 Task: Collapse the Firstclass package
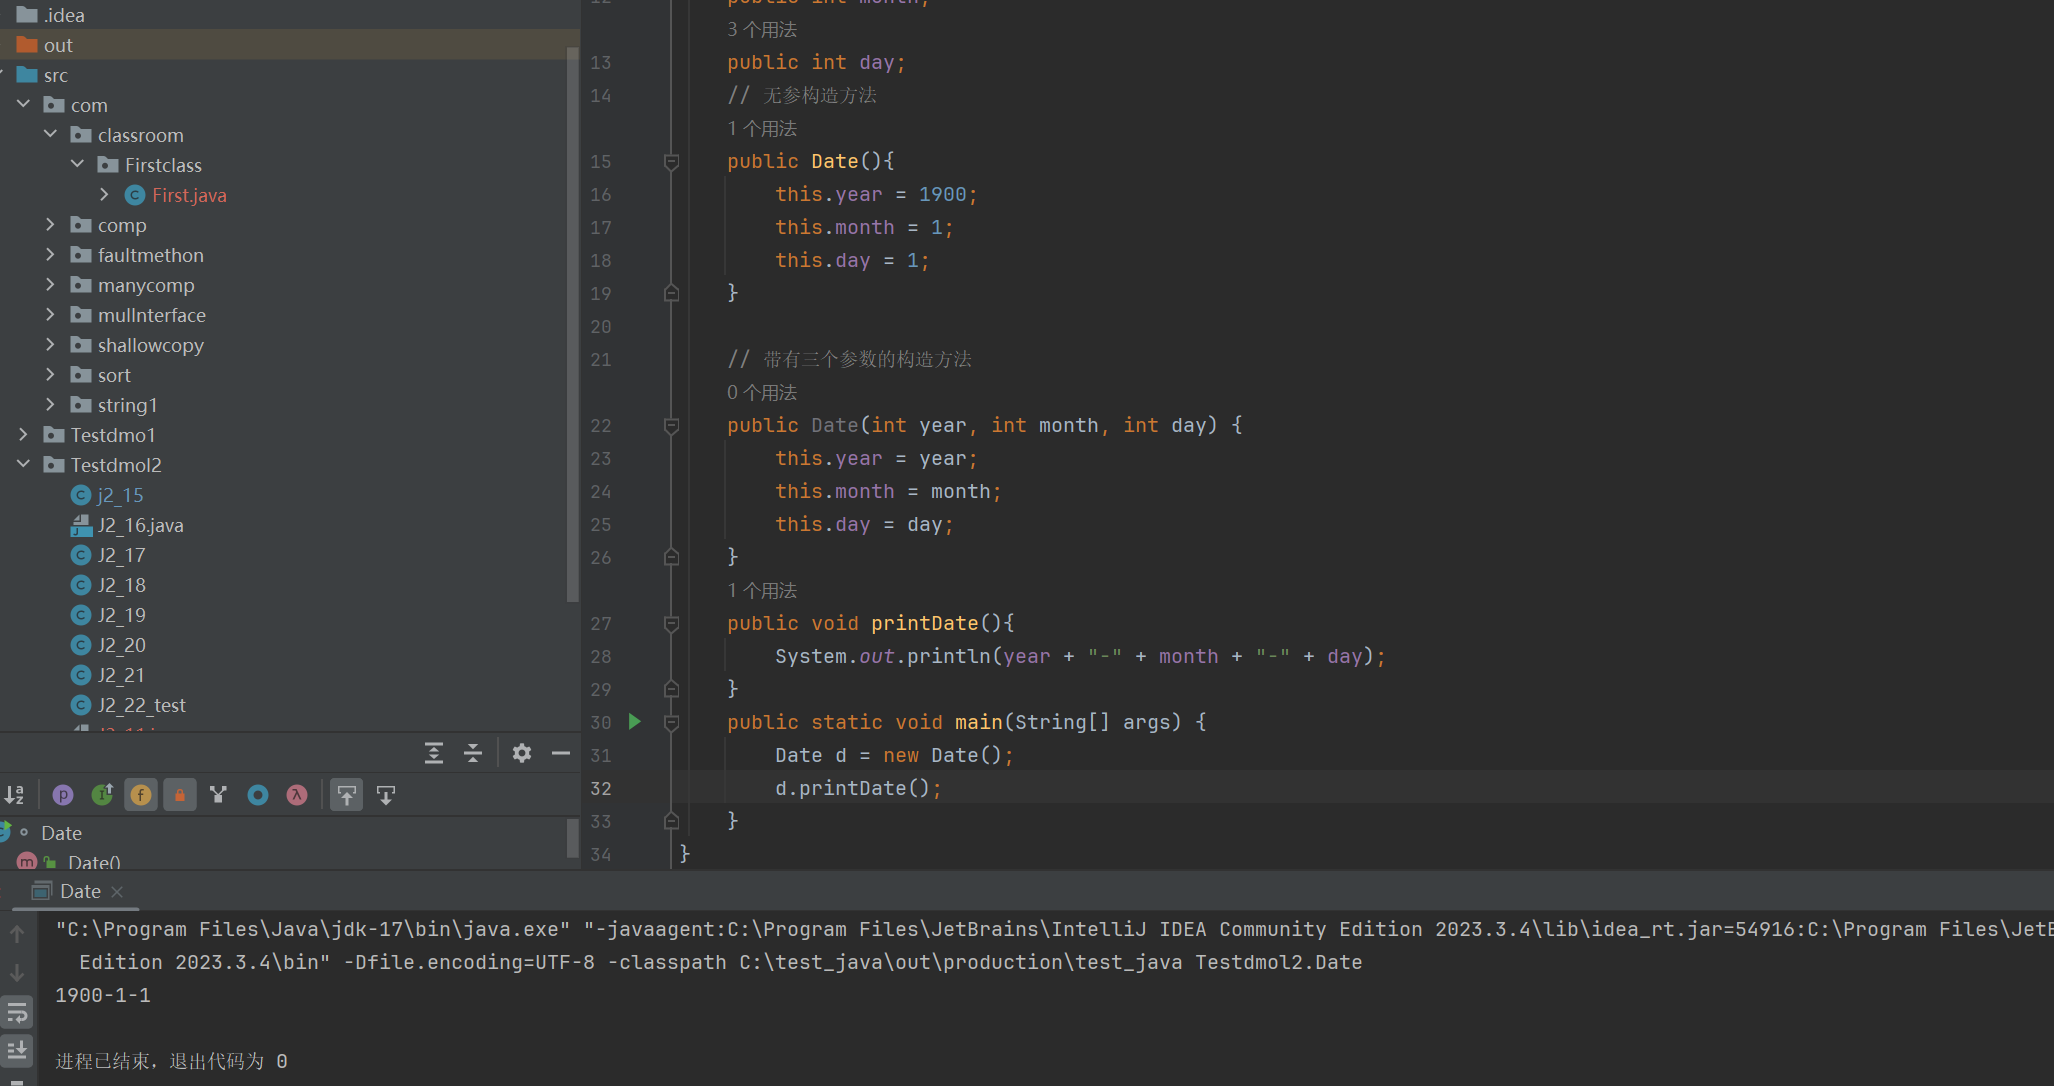click(77, 165)
